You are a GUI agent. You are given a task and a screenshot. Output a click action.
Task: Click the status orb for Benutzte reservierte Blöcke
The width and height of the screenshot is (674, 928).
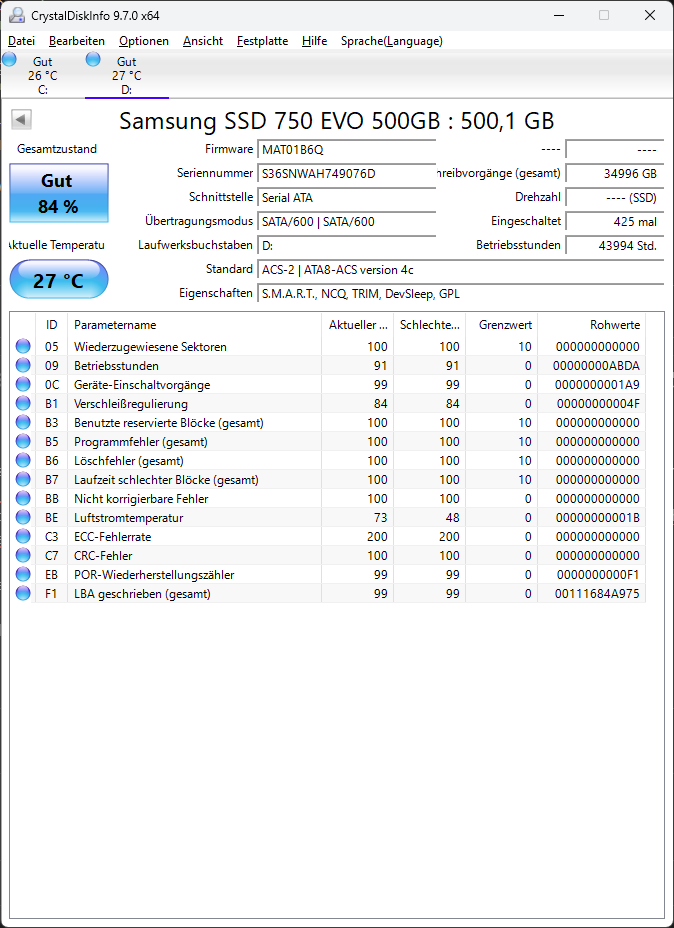[23, 422]
